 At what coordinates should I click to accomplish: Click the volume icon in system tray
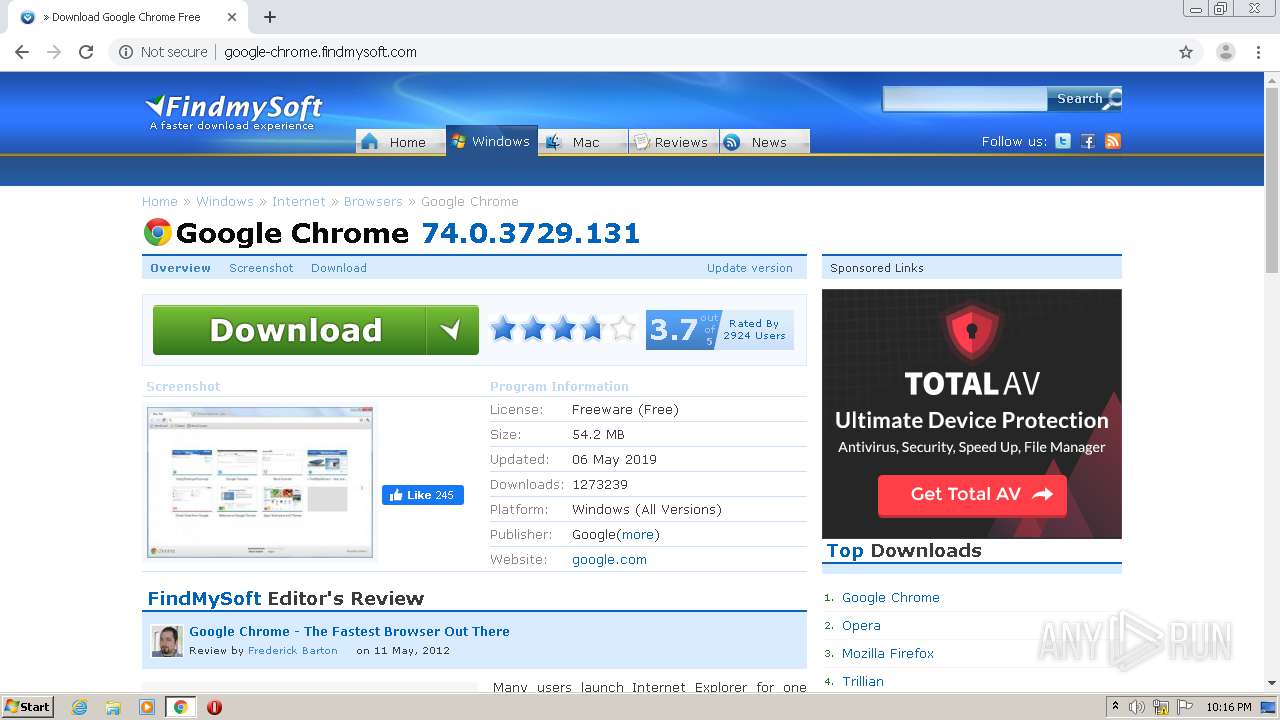1137,707
